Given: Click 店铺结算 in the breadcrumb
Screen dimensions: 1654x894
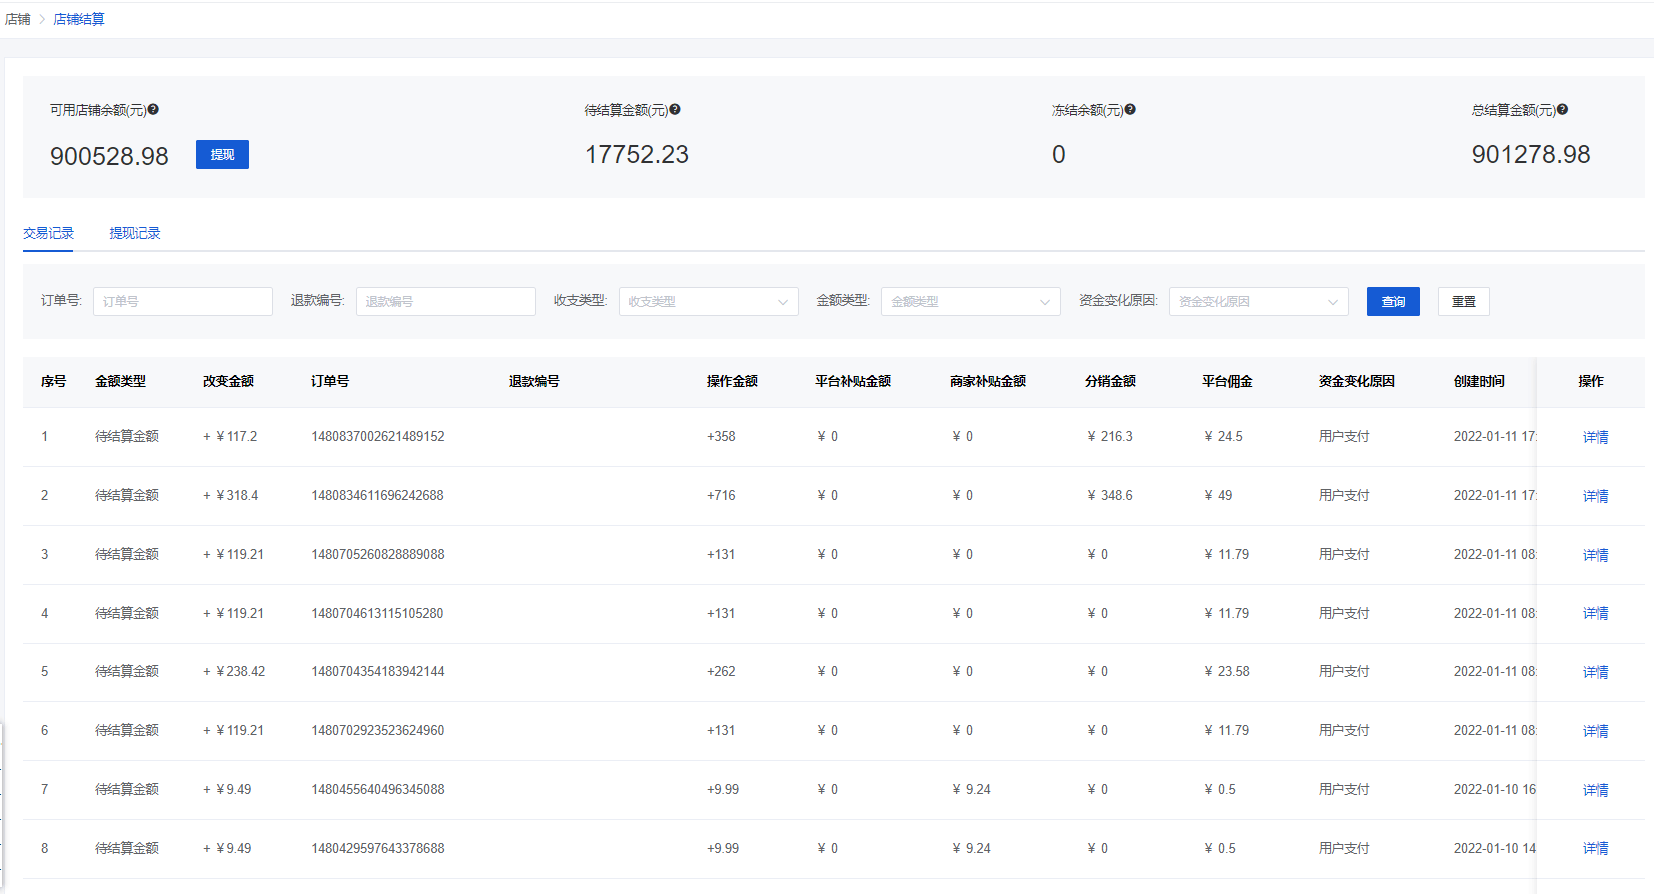Looking at the screenshot, I should pos(79,19).
